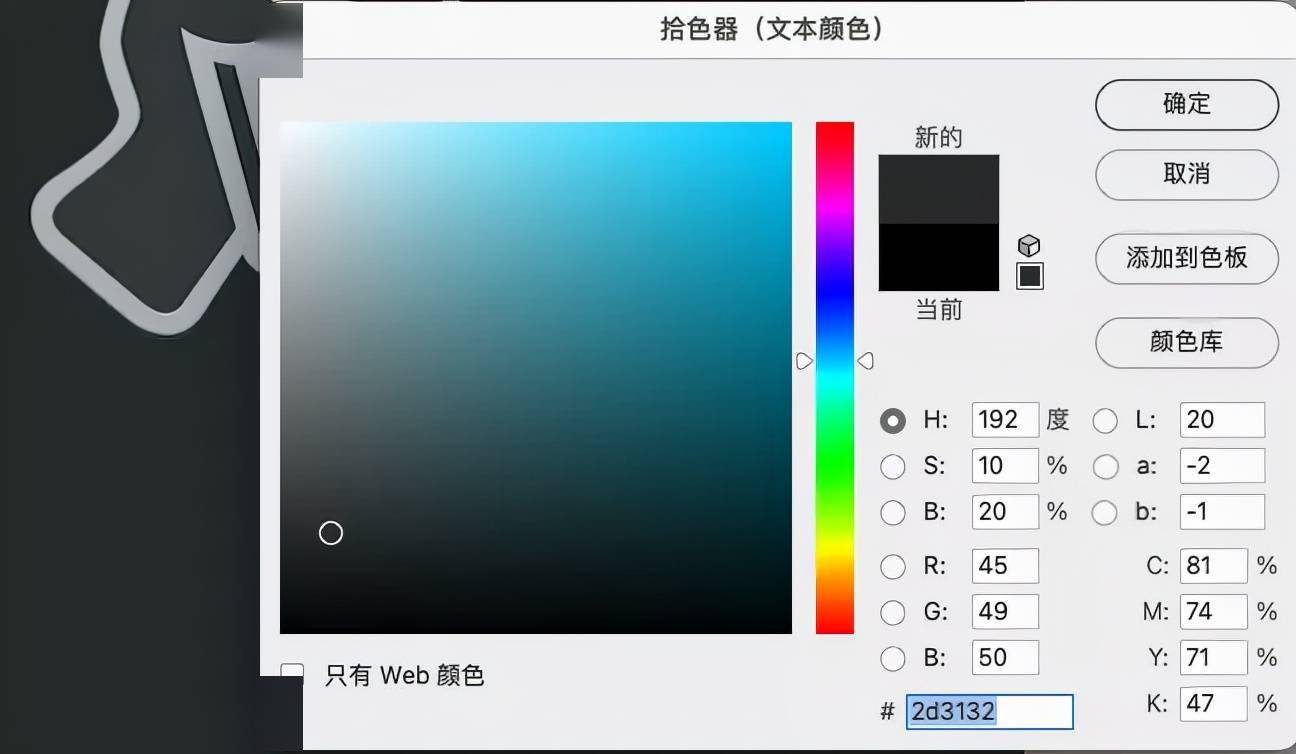The height and width of the screenshot is (754, 1296).
Task: Click the blue field showing 50
Action: click(x=1005, y=658)
